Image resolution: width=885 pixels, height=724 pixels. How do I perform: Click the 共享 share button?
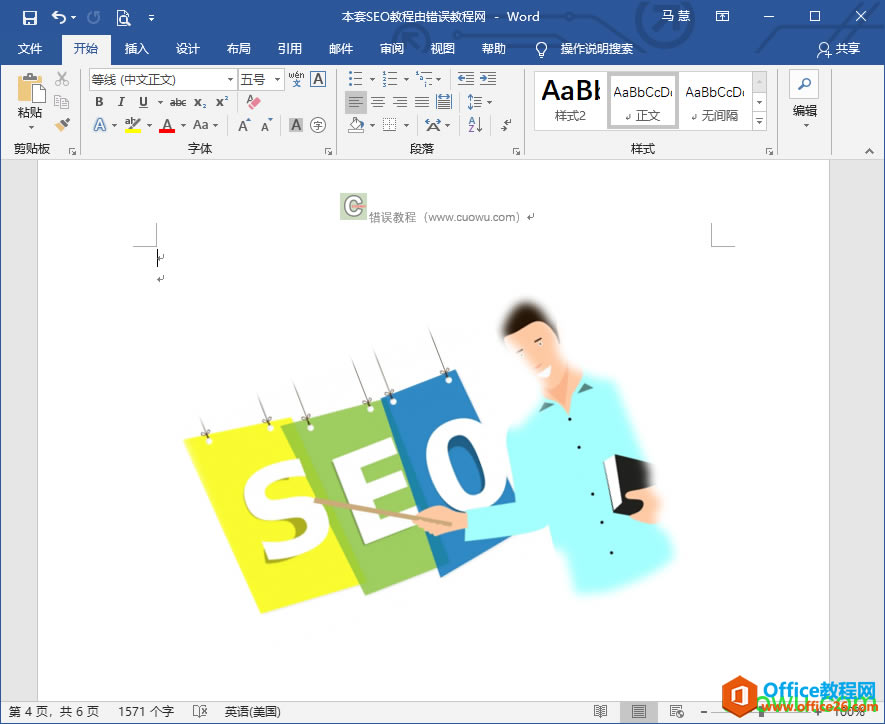pos(839,49)
